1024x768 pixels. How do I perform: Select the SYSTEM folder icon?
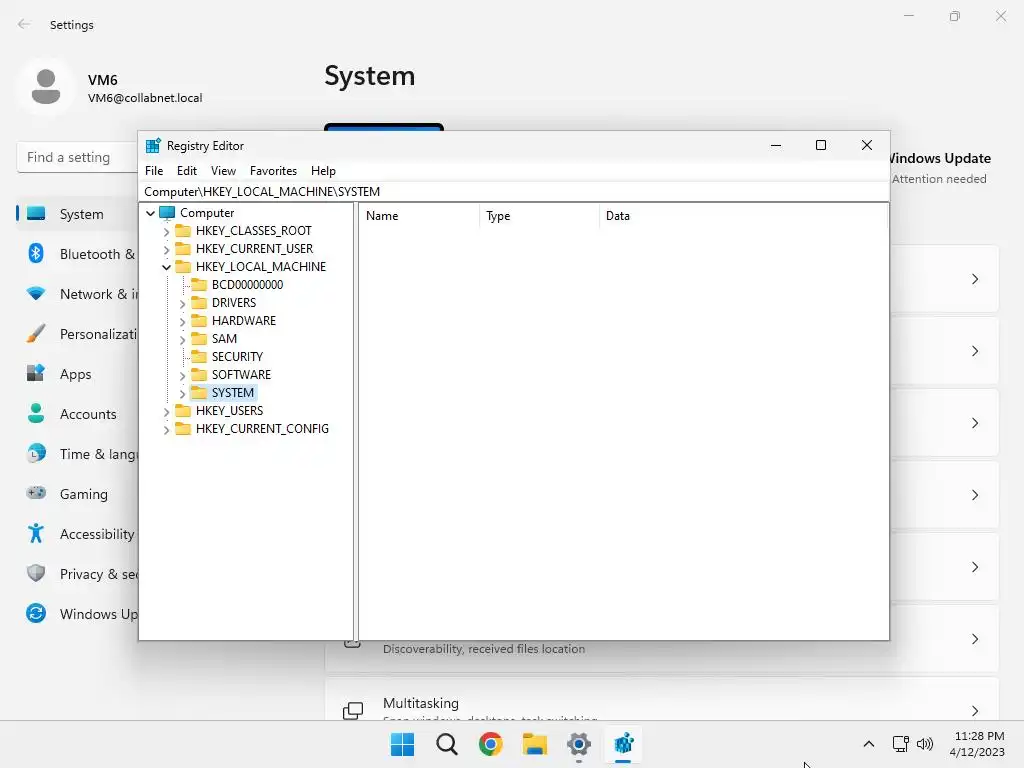pos(199,392)
